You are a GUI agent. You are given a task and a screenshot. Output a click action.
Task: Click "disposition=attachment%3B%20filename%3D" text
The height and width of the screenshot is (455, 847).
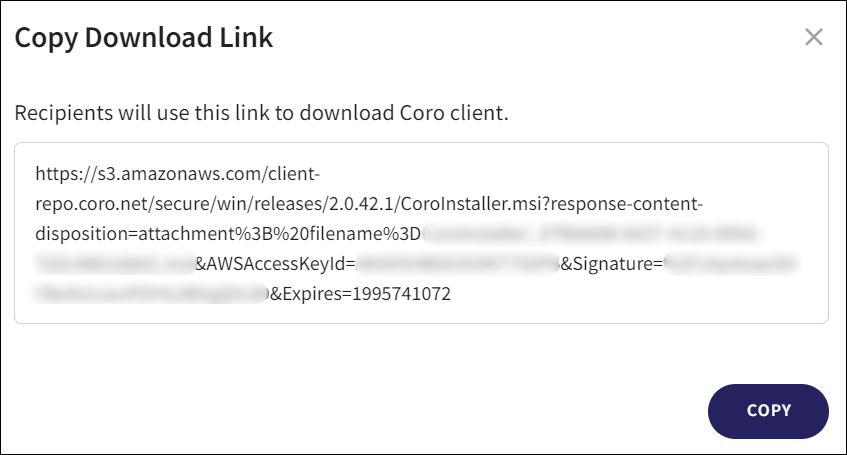228,235
